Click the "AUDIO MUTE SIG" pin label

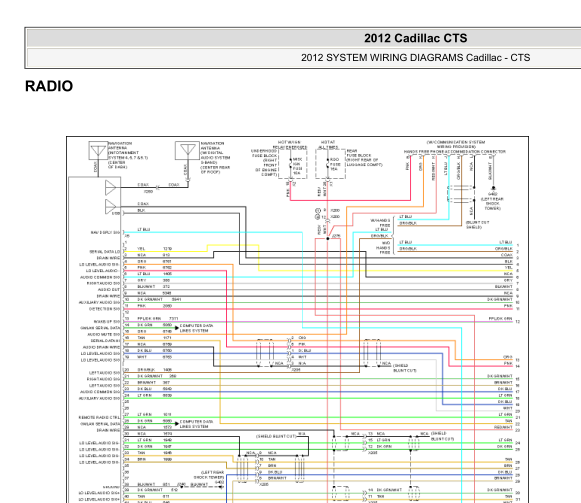click(104, 334)
